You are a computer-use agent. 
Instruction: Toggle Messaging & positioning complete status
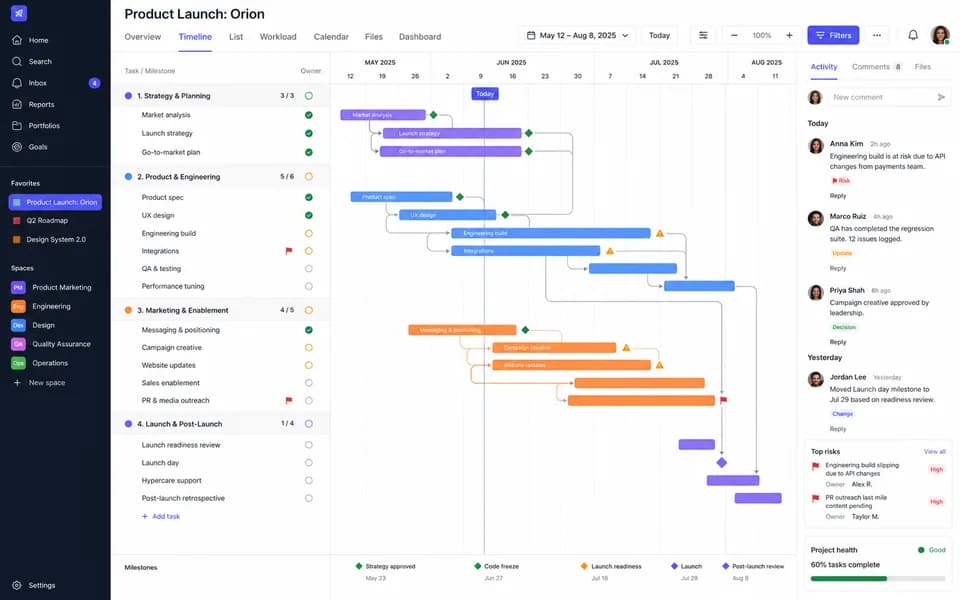[309, 329]
